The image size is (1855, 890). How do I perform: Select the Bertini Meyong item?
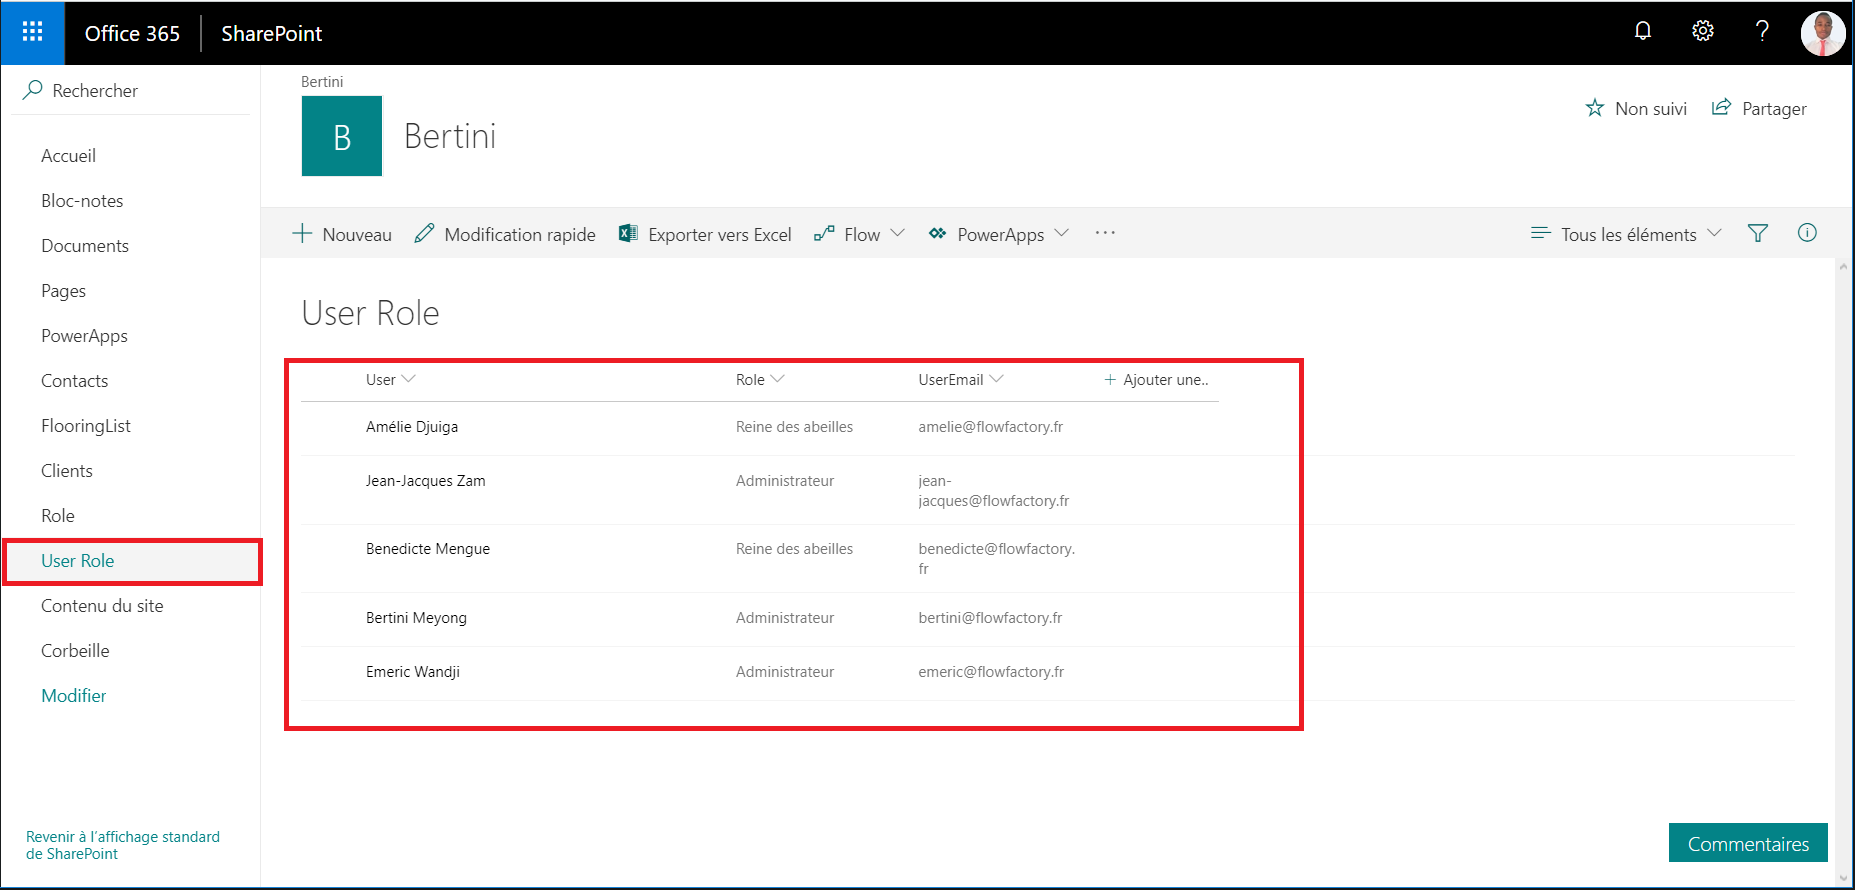(416, 618)
